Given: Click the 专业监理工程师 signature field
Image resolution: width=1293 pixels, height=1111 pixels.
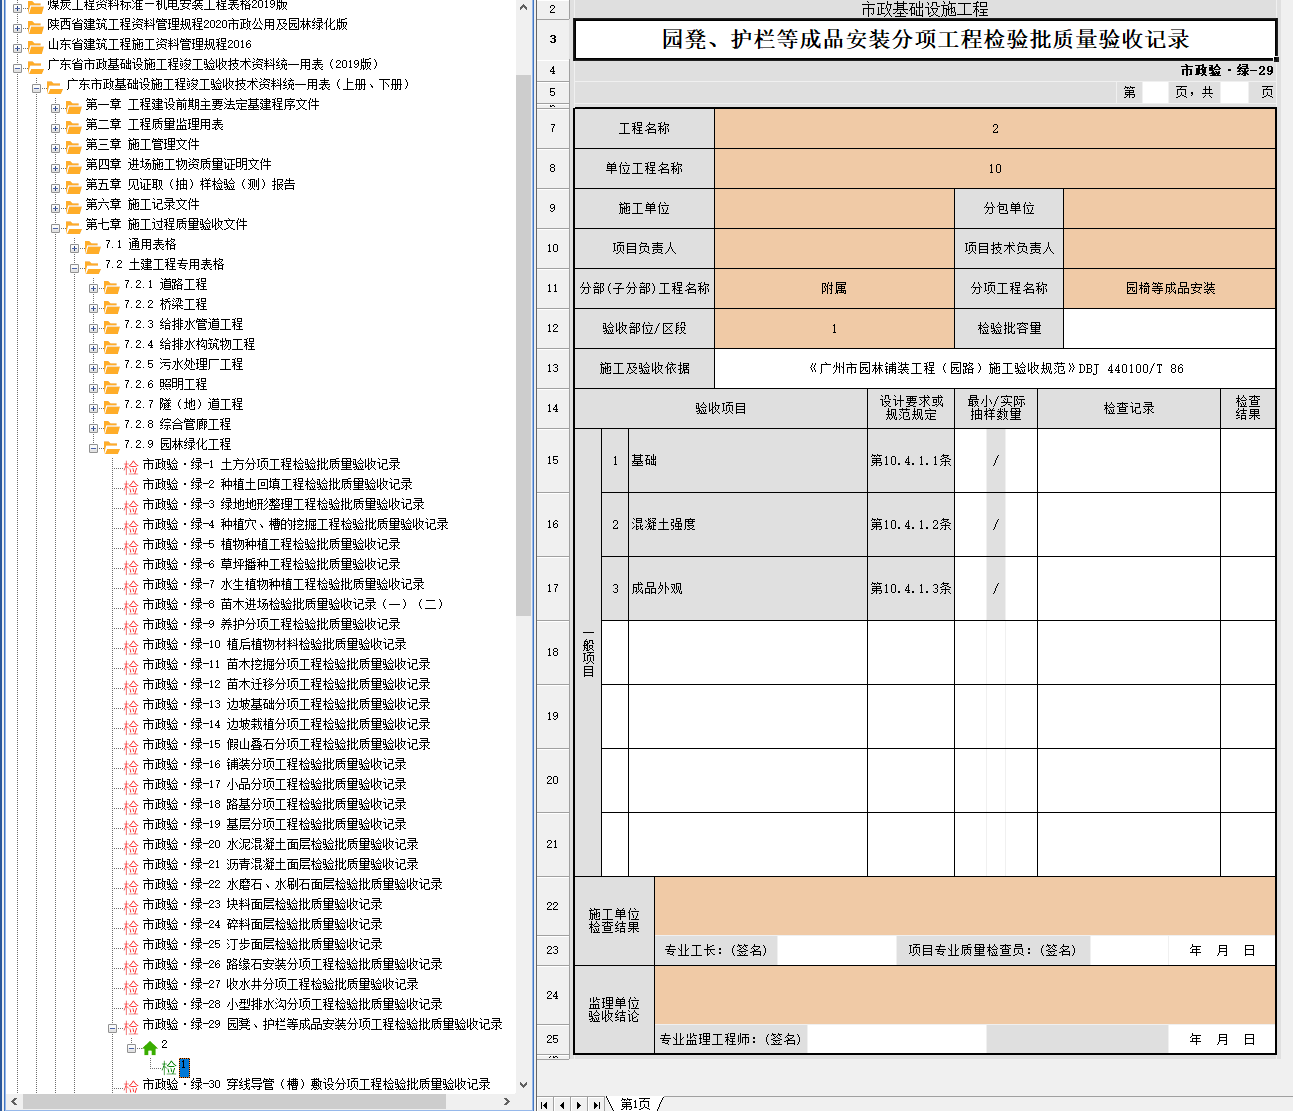Looking at the screenshot, I should pyautogui.click(x=897, y=1039).
